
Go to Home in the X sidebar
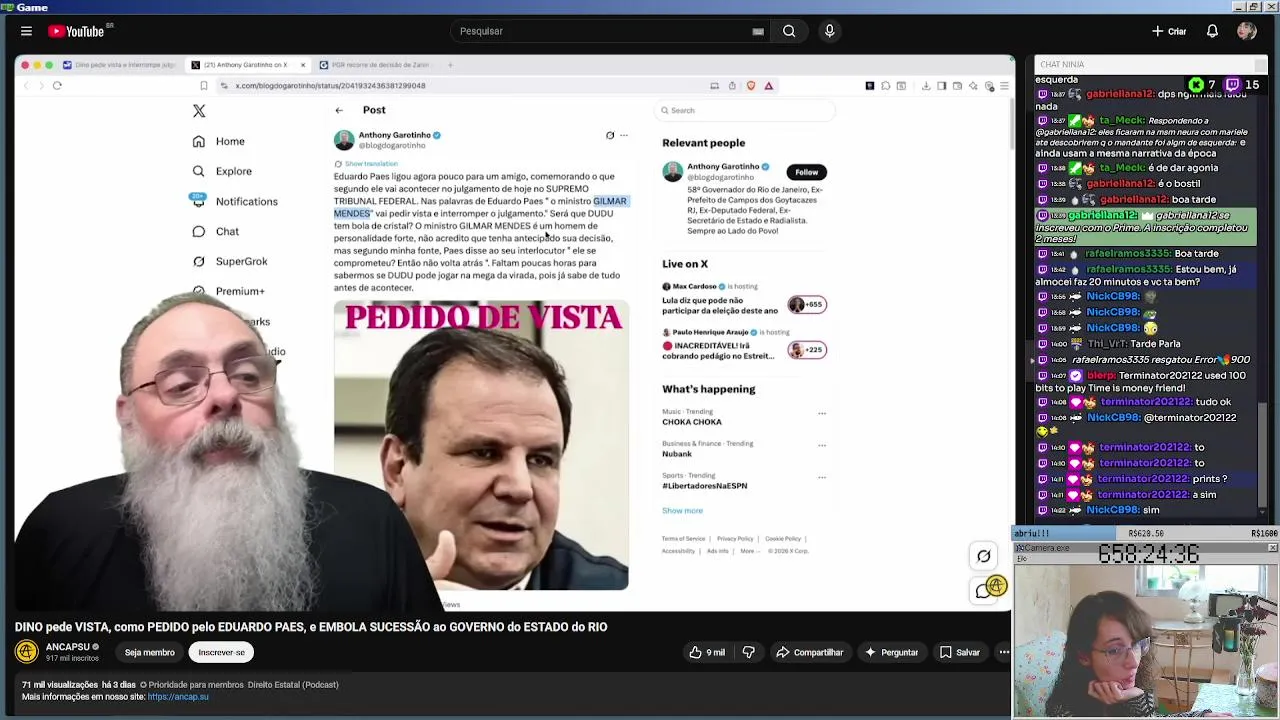(x=219, y=141)
